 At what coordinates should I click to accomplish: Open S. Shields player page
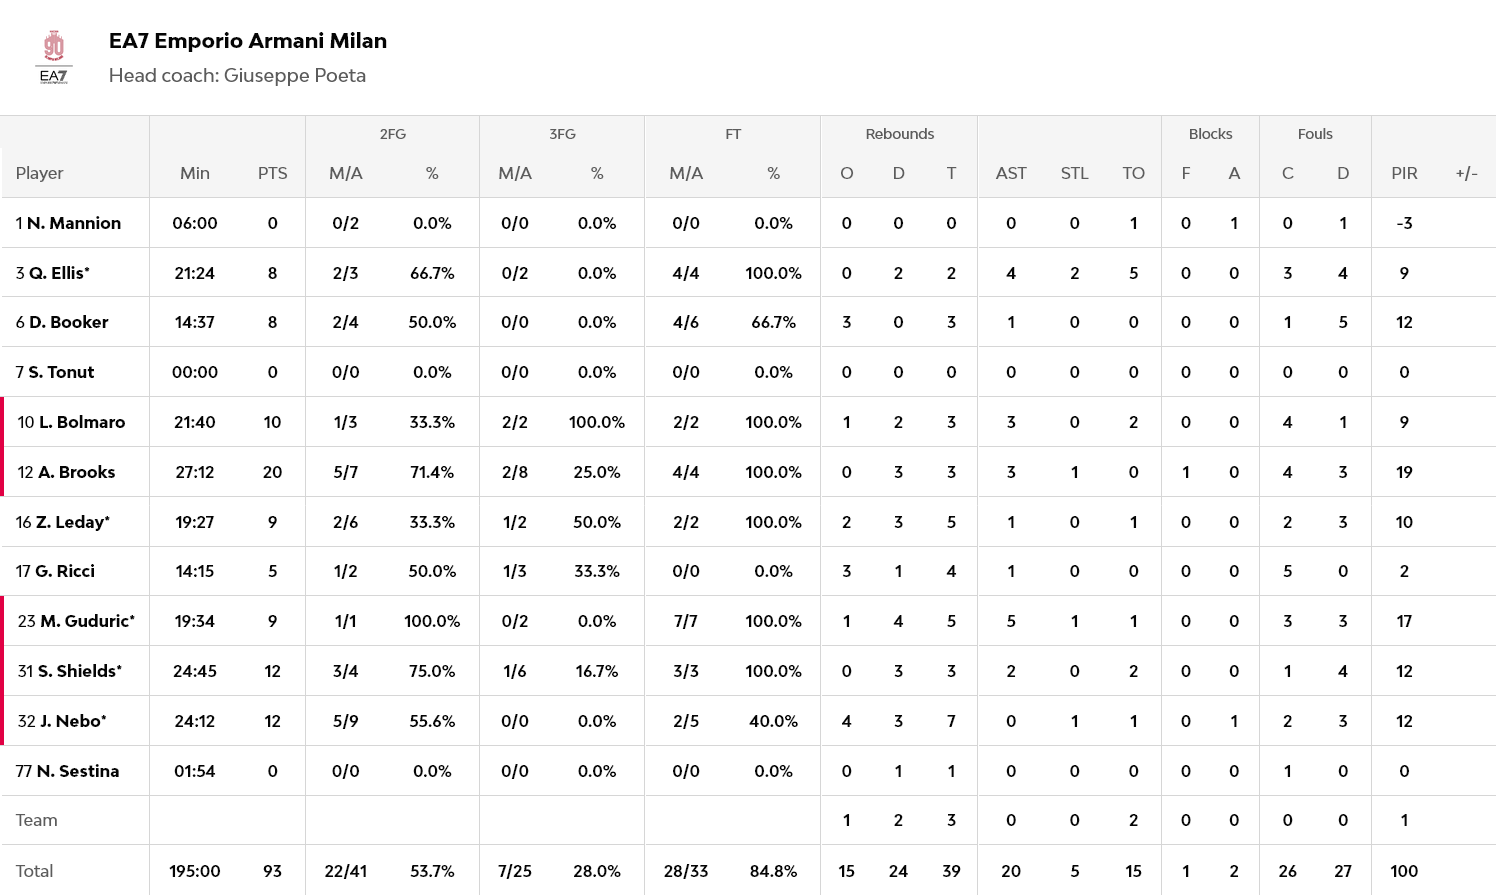(x=79, y=671)
